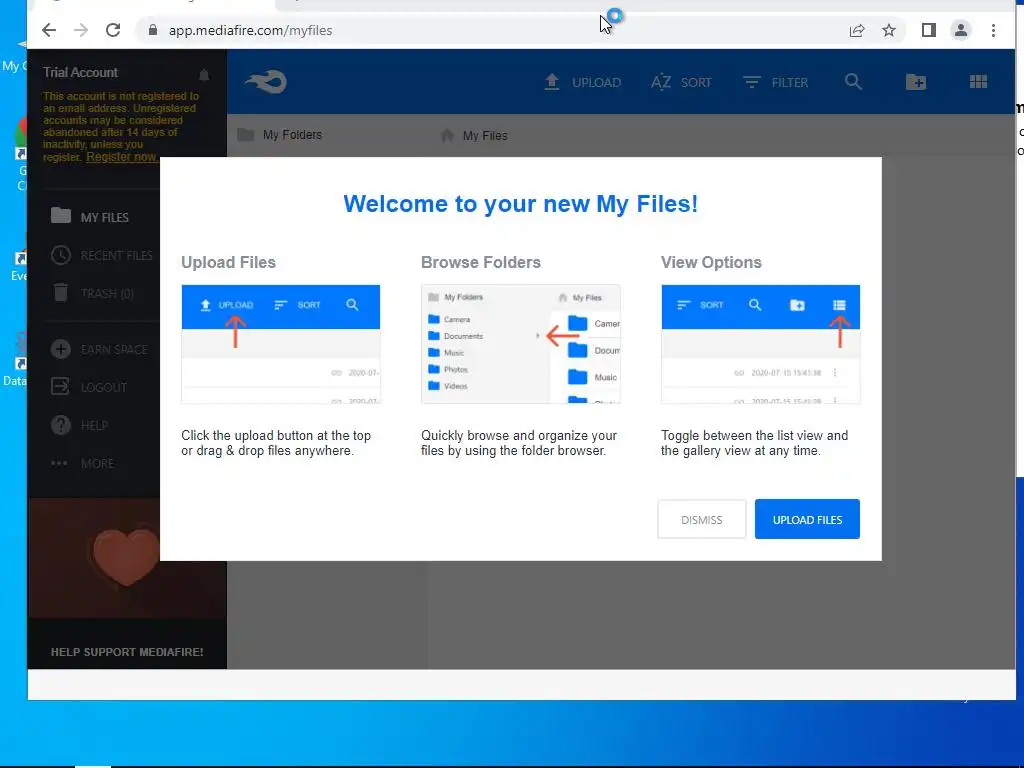Click the My Files home breadcrumb
The height and width of the screenshot is (768, 1024).
click(x=474, y=135)
